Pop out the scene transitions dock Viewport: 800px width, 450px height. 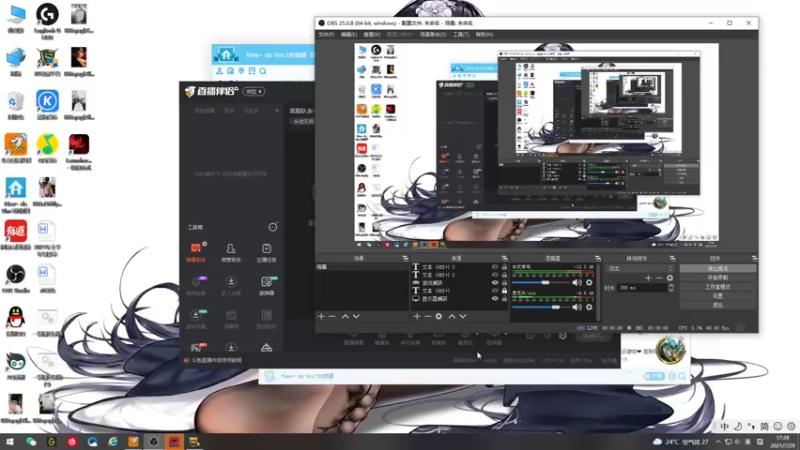tap(672, 259)
